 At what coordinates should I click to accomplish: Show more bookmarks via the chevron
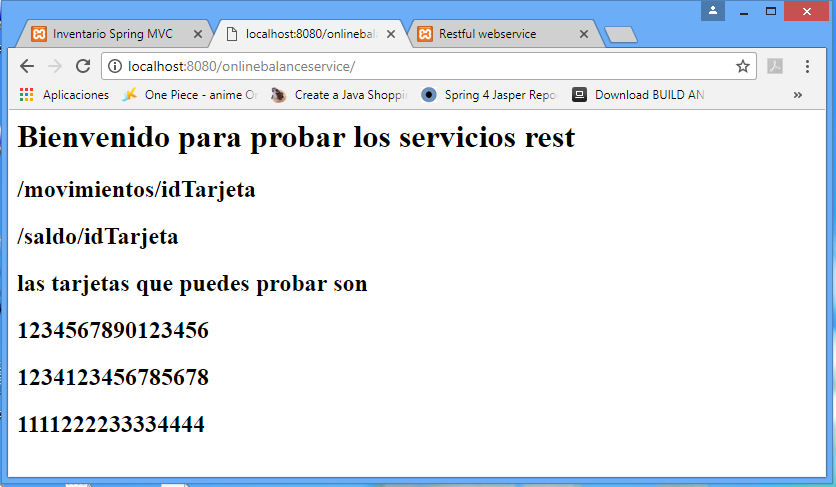[x=798, y=95]
